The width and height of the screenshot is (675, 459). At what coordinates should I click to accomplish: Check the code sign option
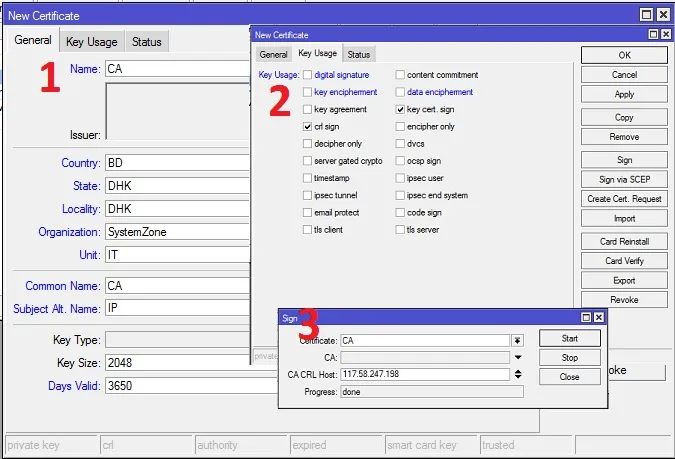point(400,213)
